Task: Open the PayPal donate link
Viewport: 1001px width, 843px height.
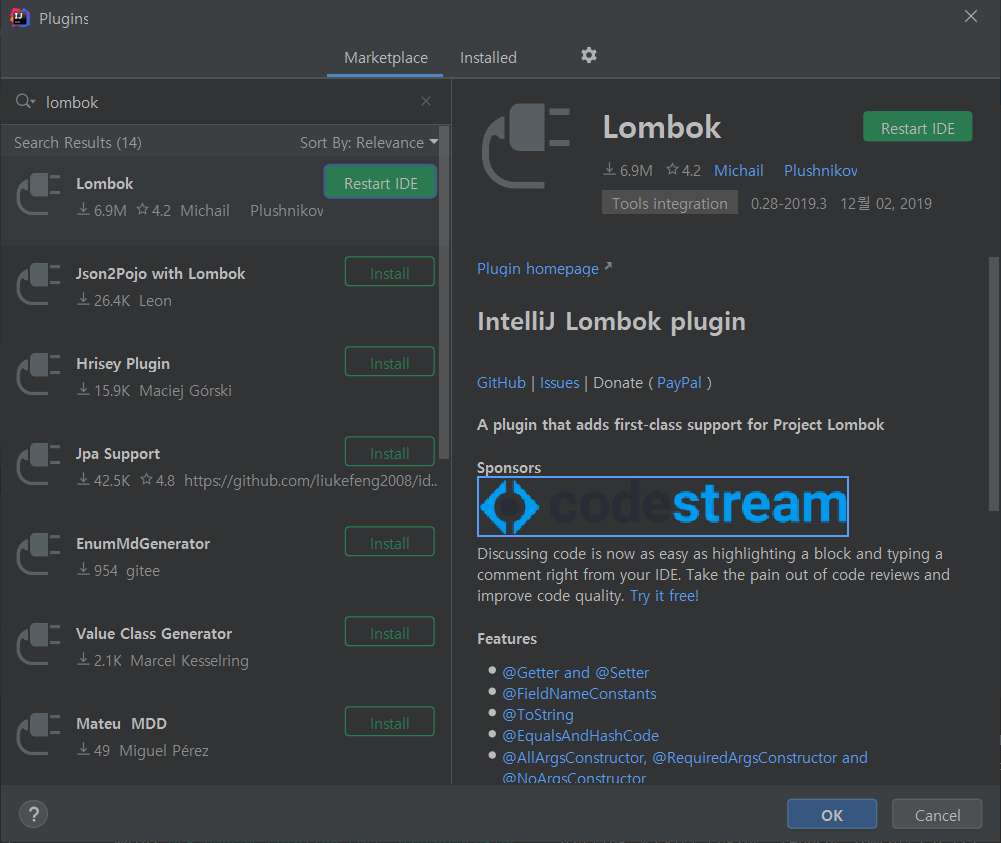Action: point(679,383)
